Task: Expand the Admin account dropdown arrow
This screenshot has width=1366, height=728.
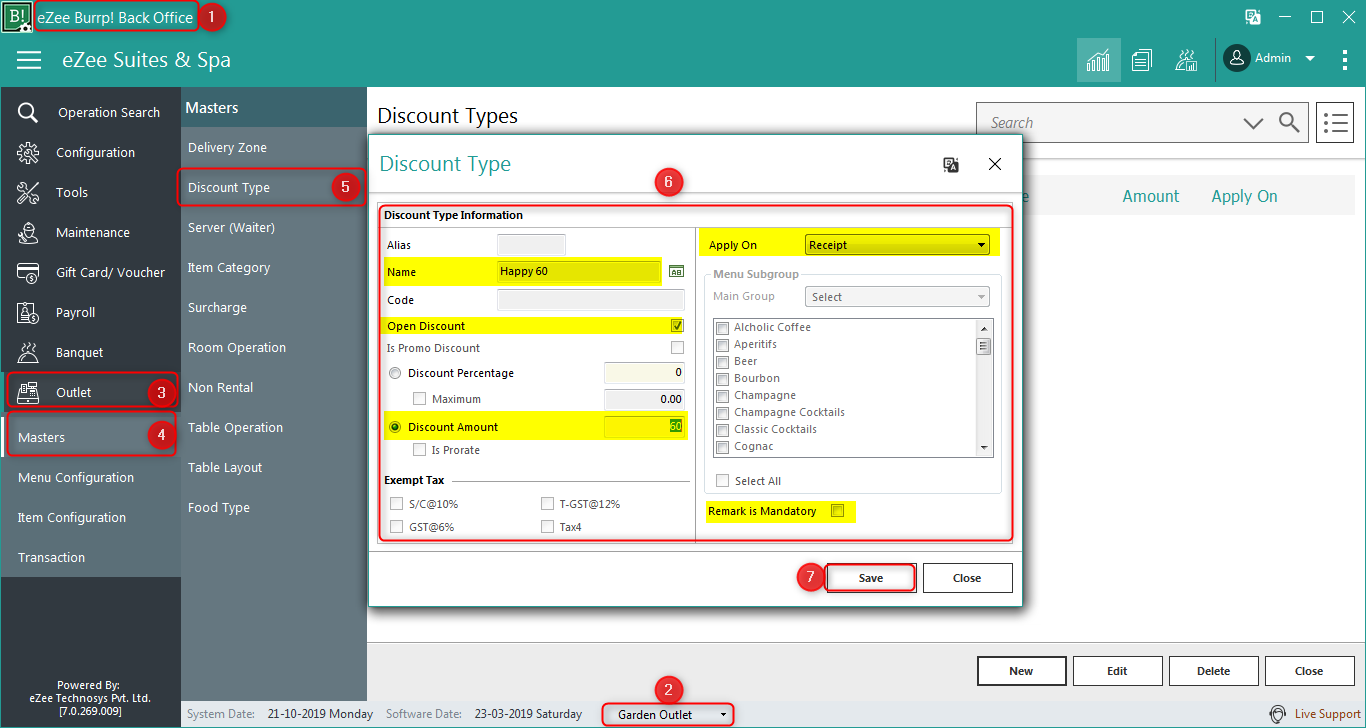Action: (1310, 59)
